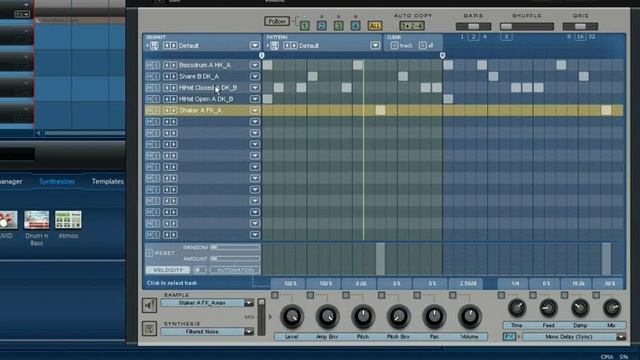Adjust the Grid slider
Viewport: 640px width, 360px height.
pos(580,27)
